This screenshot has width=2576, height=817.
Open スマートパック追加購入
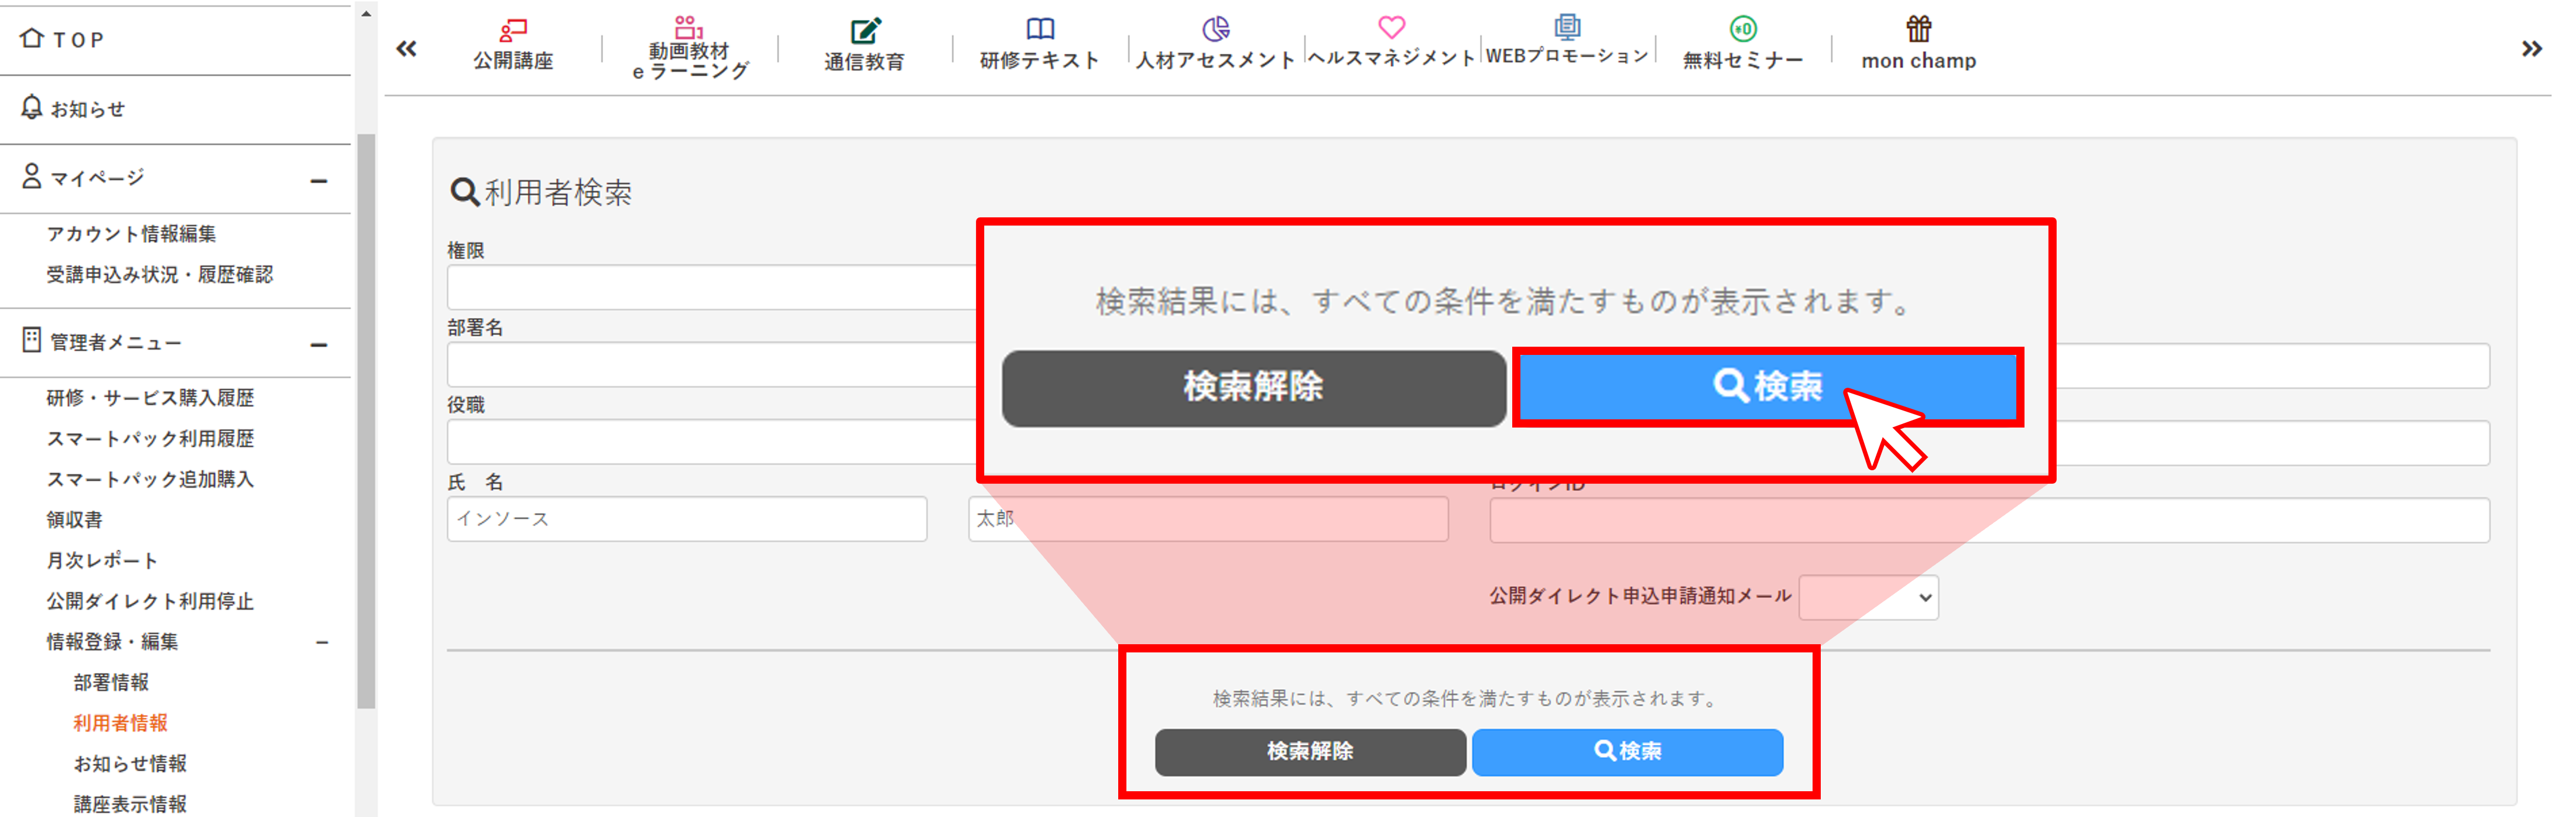[150, 479]
